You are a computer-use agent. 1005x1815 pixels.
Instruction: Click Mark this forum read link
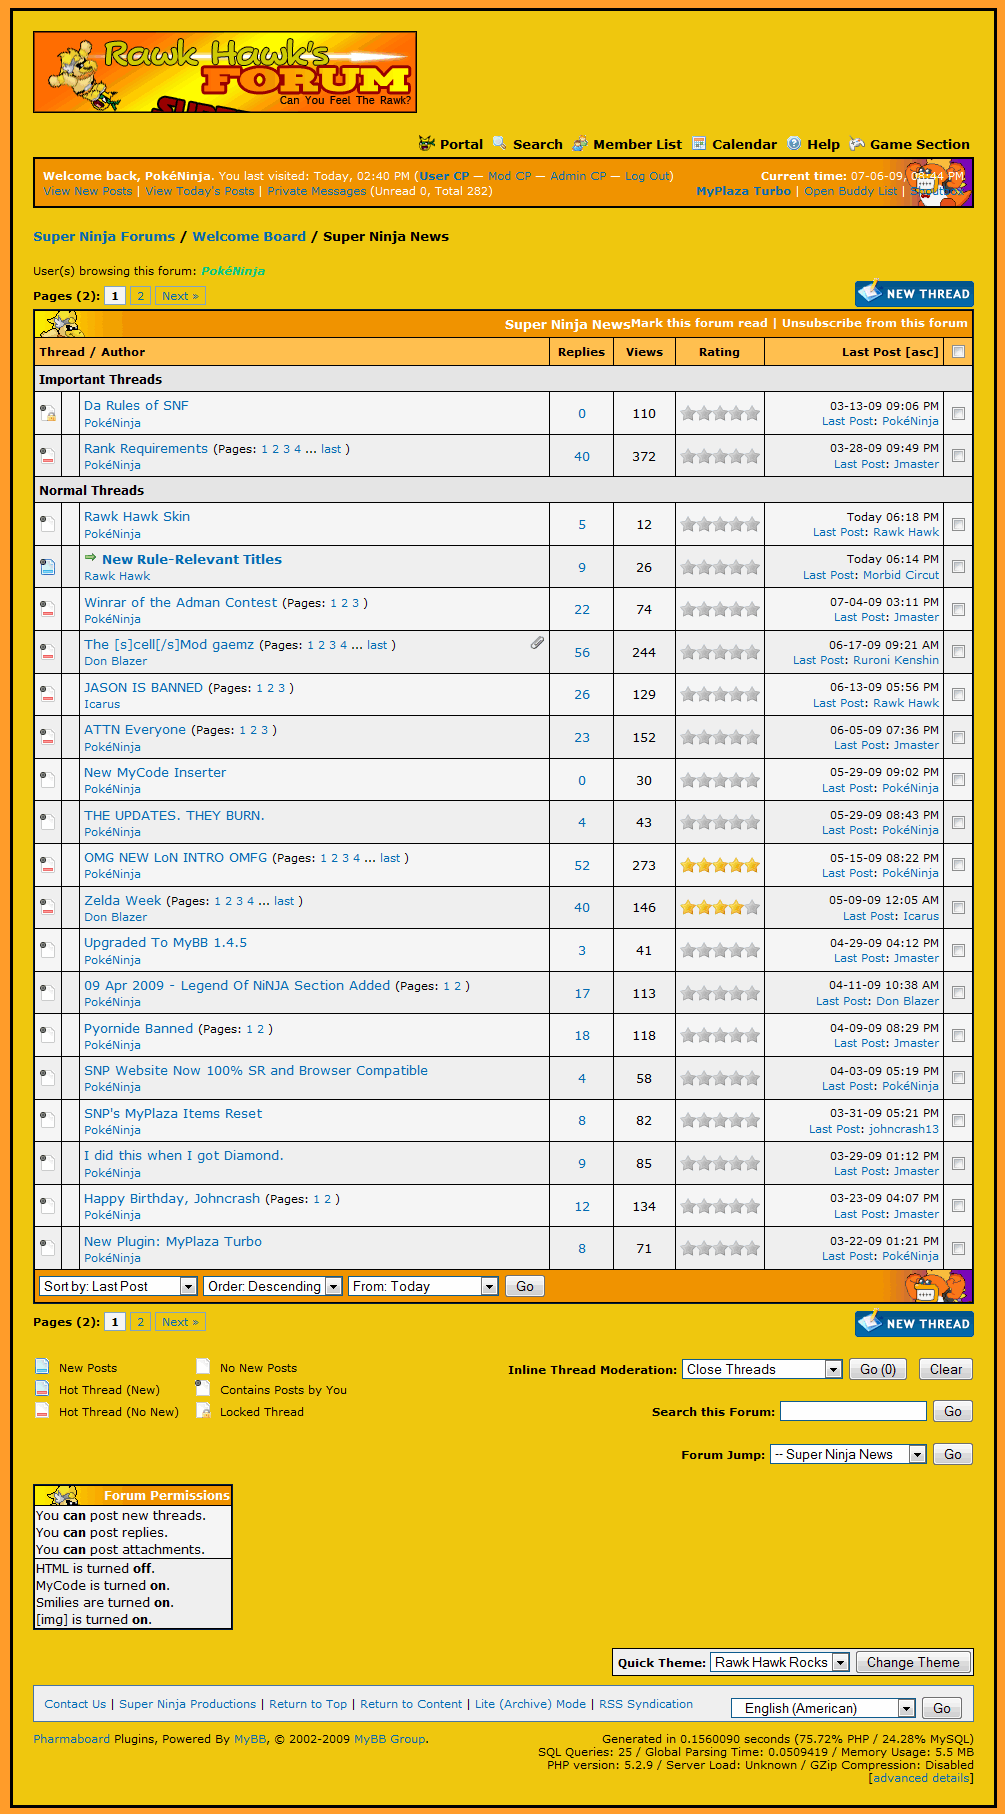(699, 323)
